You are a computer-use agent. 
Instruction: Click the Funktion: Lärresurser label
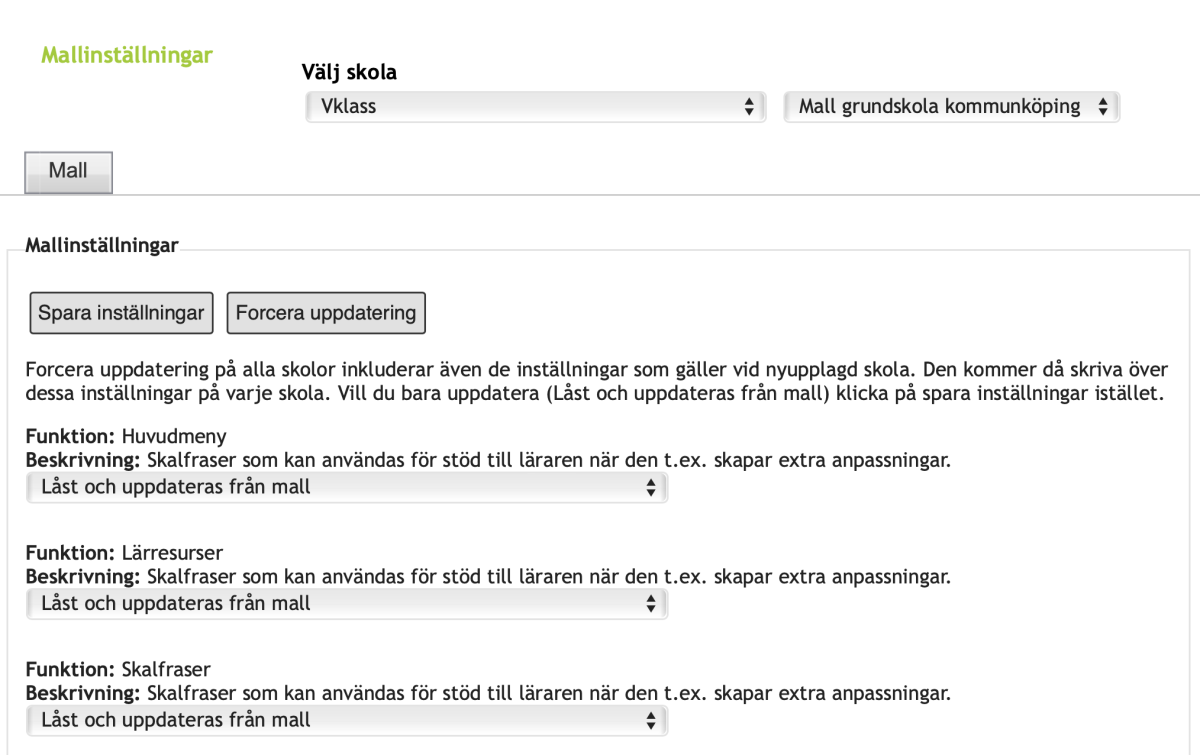click(124, 553)
